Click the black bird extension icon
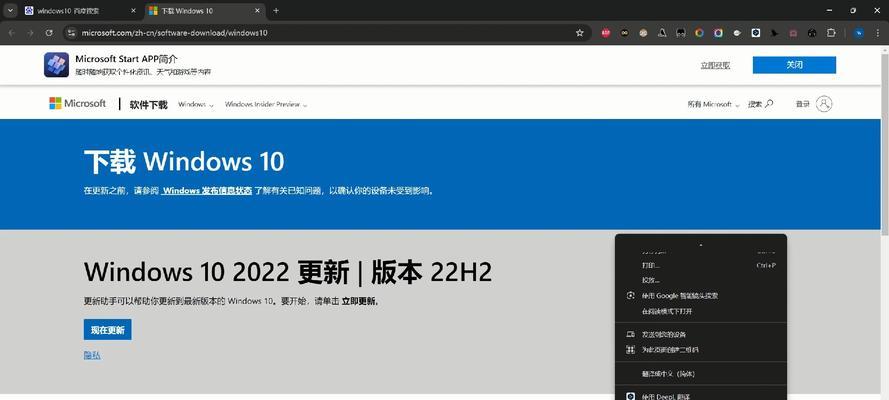The width and height of the screenshot is (889, 400). tap(774, 33)
